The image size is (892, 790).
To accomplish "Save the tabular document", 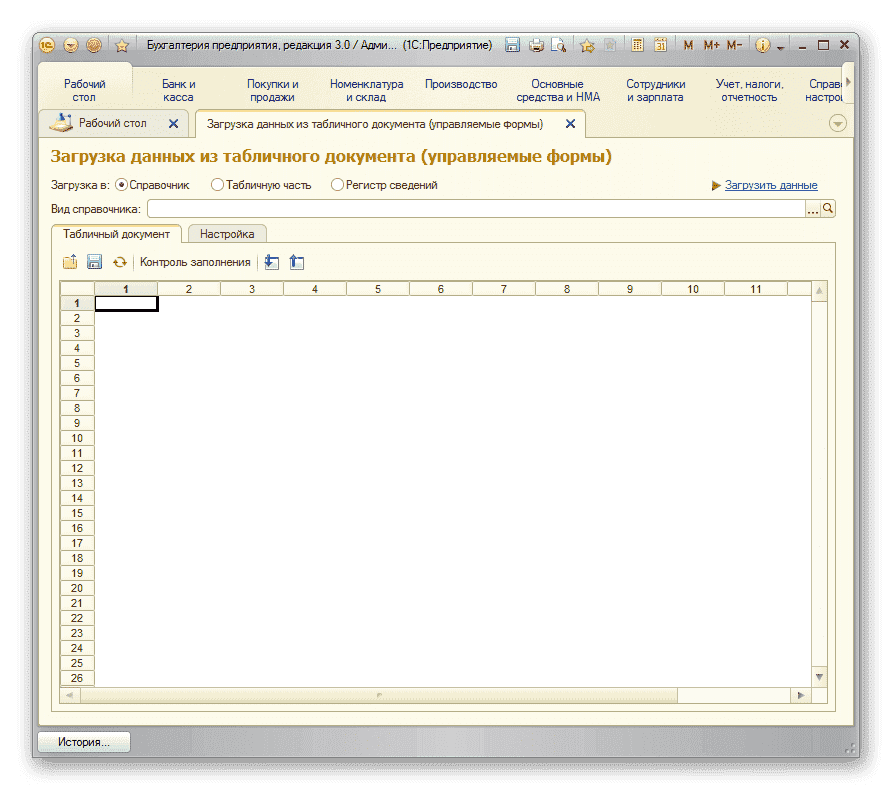I will pos(94,261).
